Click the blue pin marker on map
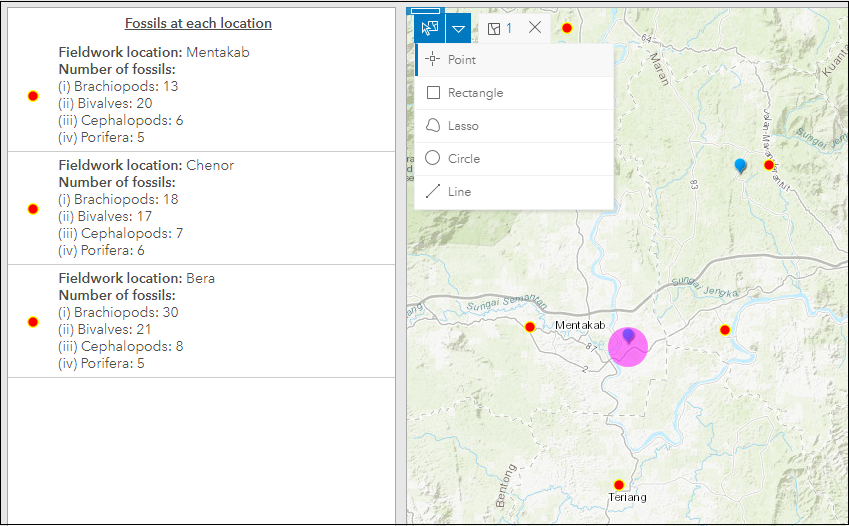Screen dimensions: 849x526 [740, 166]
